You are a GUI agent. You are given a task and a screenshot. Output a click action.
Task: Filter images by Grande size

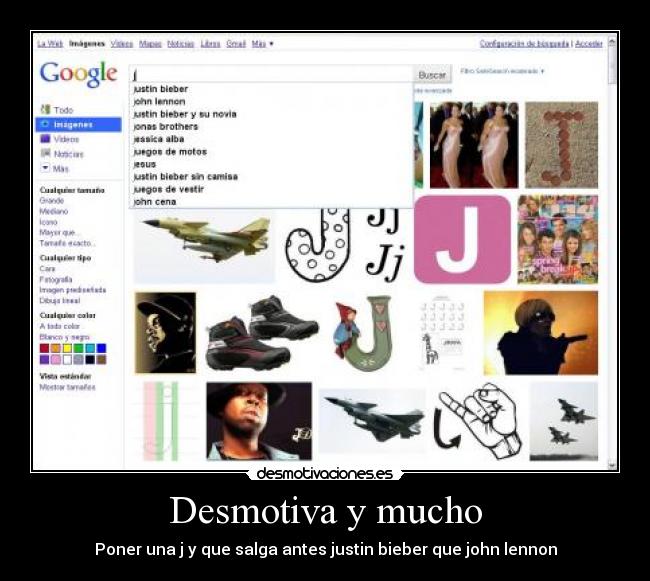52,201
